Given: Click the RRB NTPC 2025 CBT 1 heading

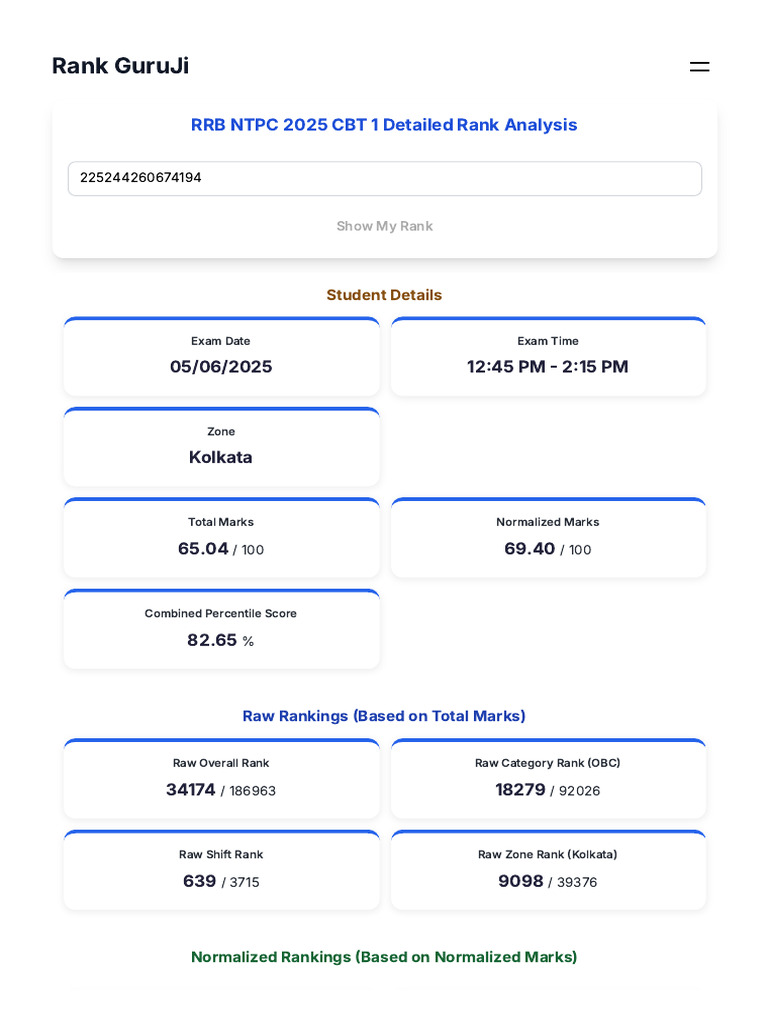Looking at the screenshot, I should (384, 125).
